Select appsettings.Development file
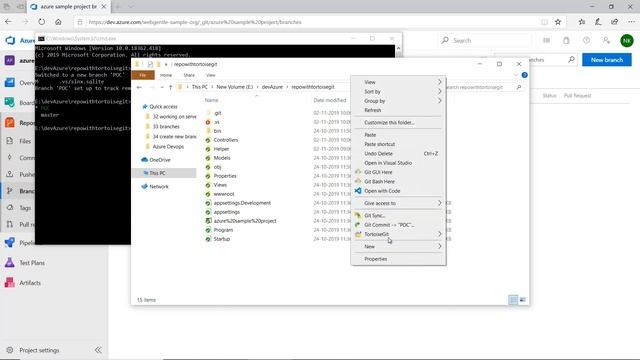 click(x=242, y=203)
